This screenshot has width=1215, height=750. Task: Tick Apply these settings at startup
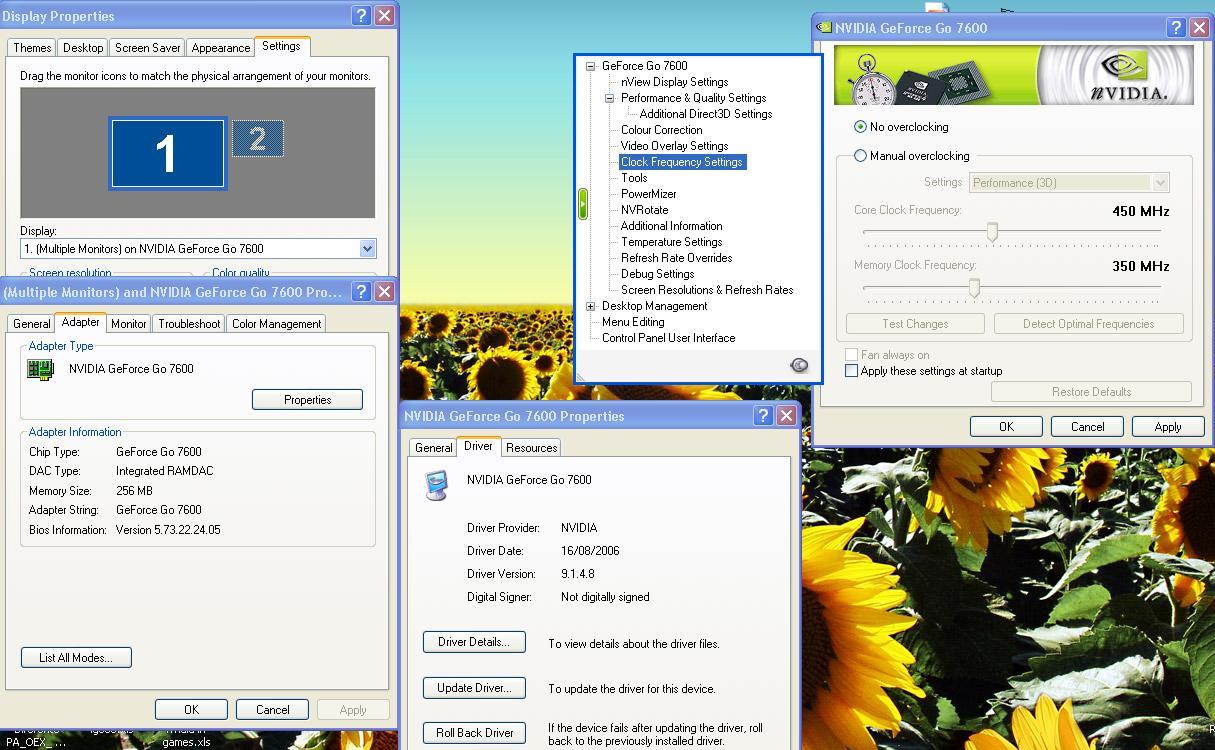point(852,371)
